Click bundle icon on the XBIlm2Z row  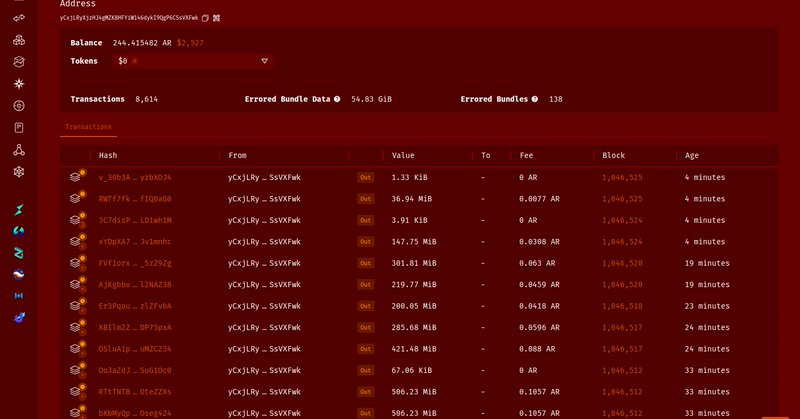point(77,327)
